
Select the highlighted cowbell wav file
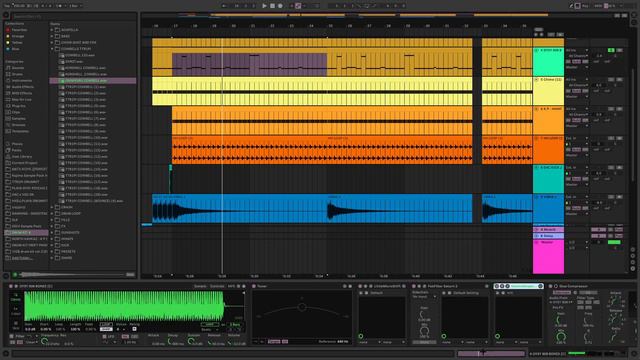point(93,81)
